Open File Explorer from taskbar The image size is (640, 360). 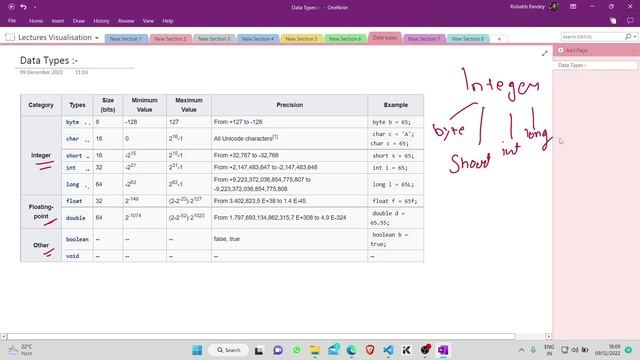click(315, 350)
